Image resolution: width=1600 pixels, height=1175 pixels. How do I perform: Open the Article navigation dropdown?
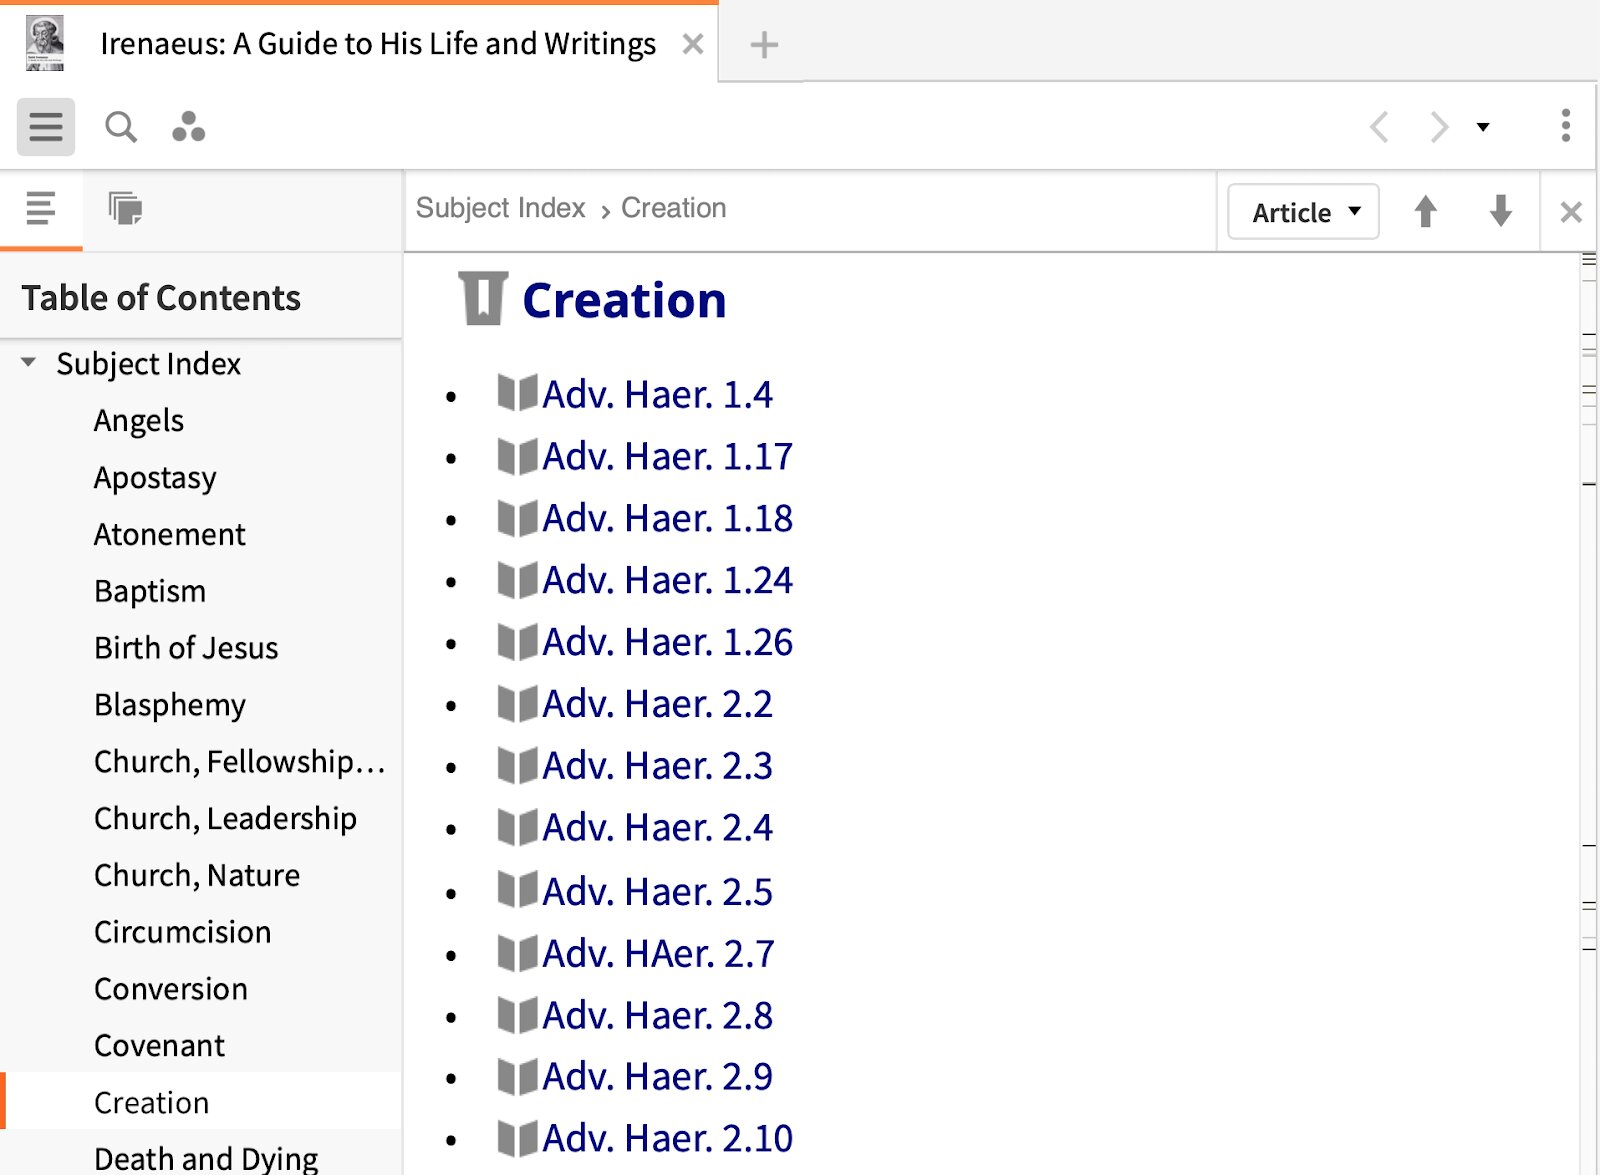[1303, 212]
